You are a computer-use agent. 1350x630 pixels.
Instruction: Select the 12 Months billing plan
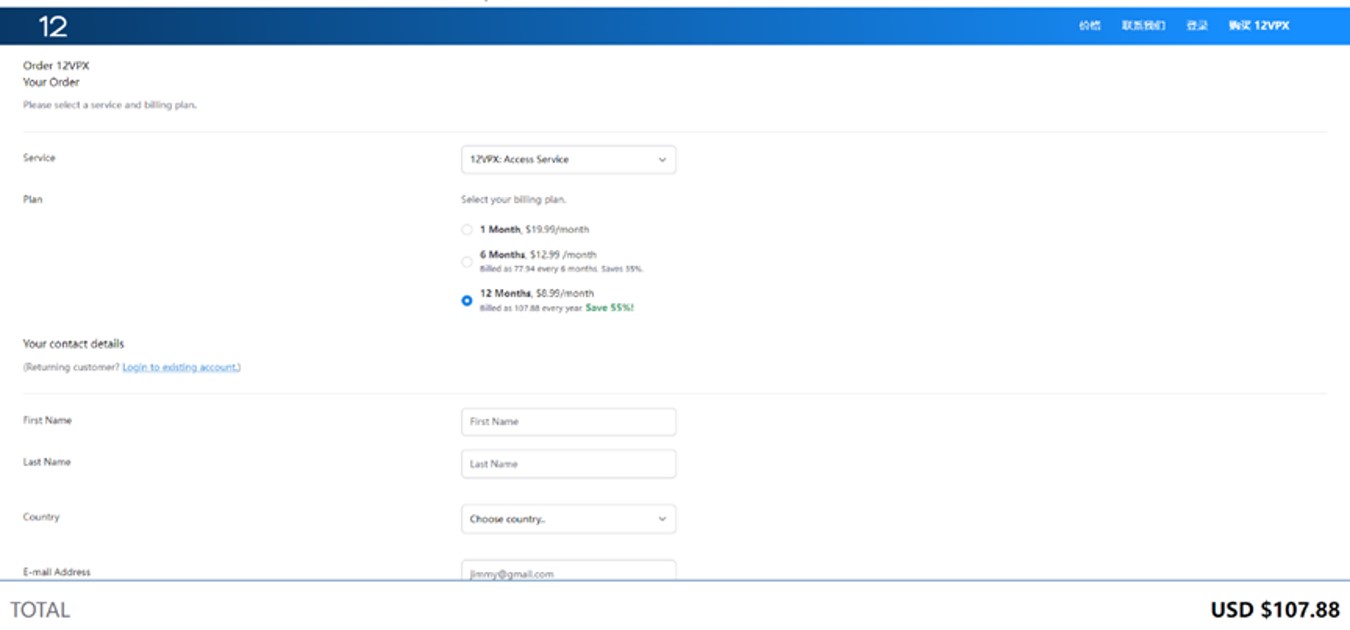click(x=467, y=300)
